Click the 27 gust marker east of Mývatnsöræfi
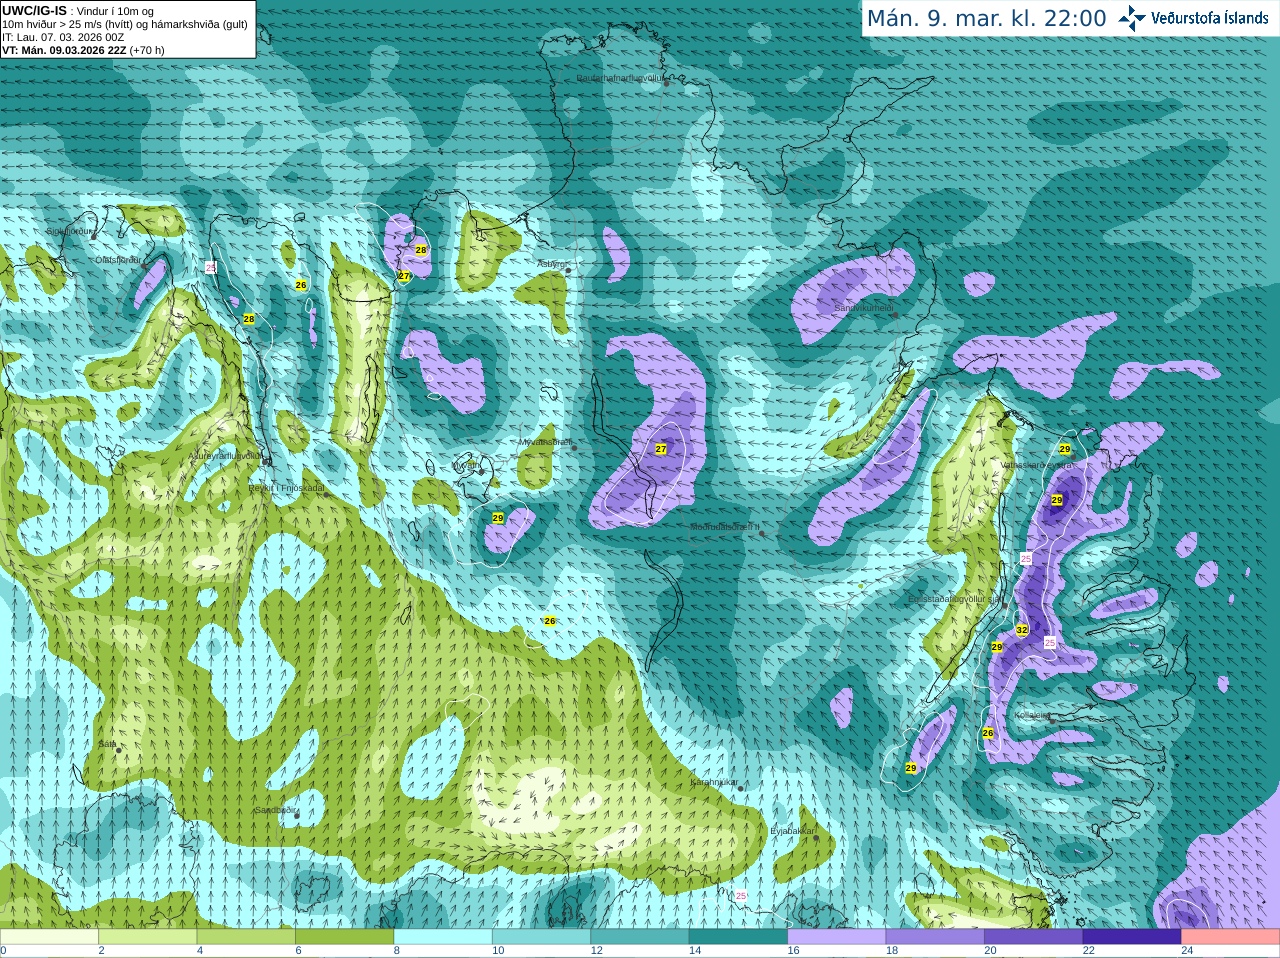Screen dimensions: 1280x958 661,449
